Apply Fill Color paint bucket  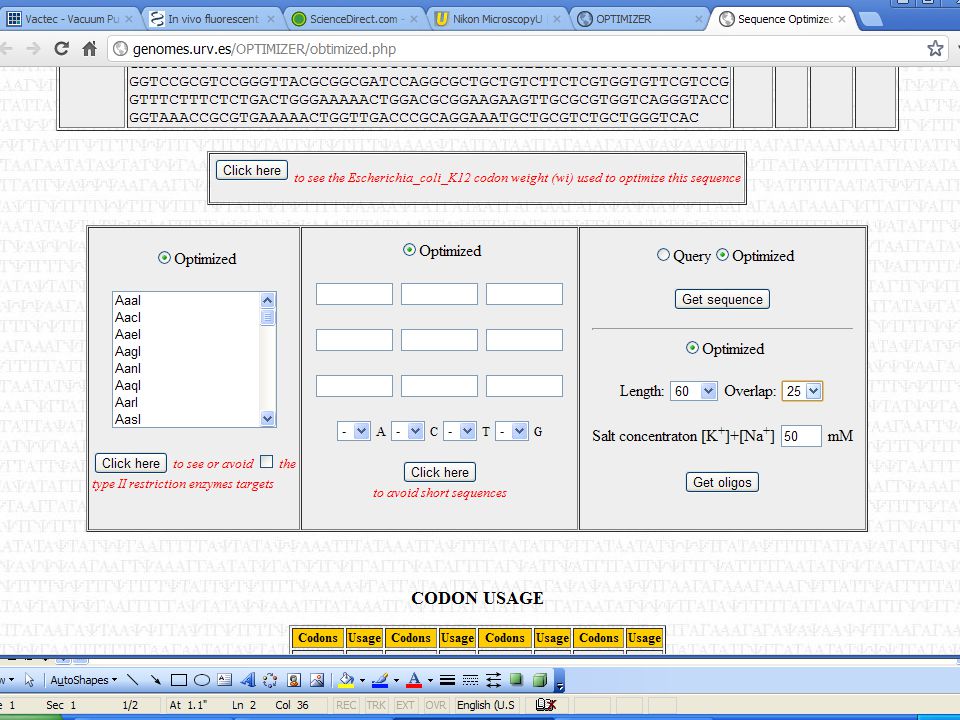[x=347, y=680]
